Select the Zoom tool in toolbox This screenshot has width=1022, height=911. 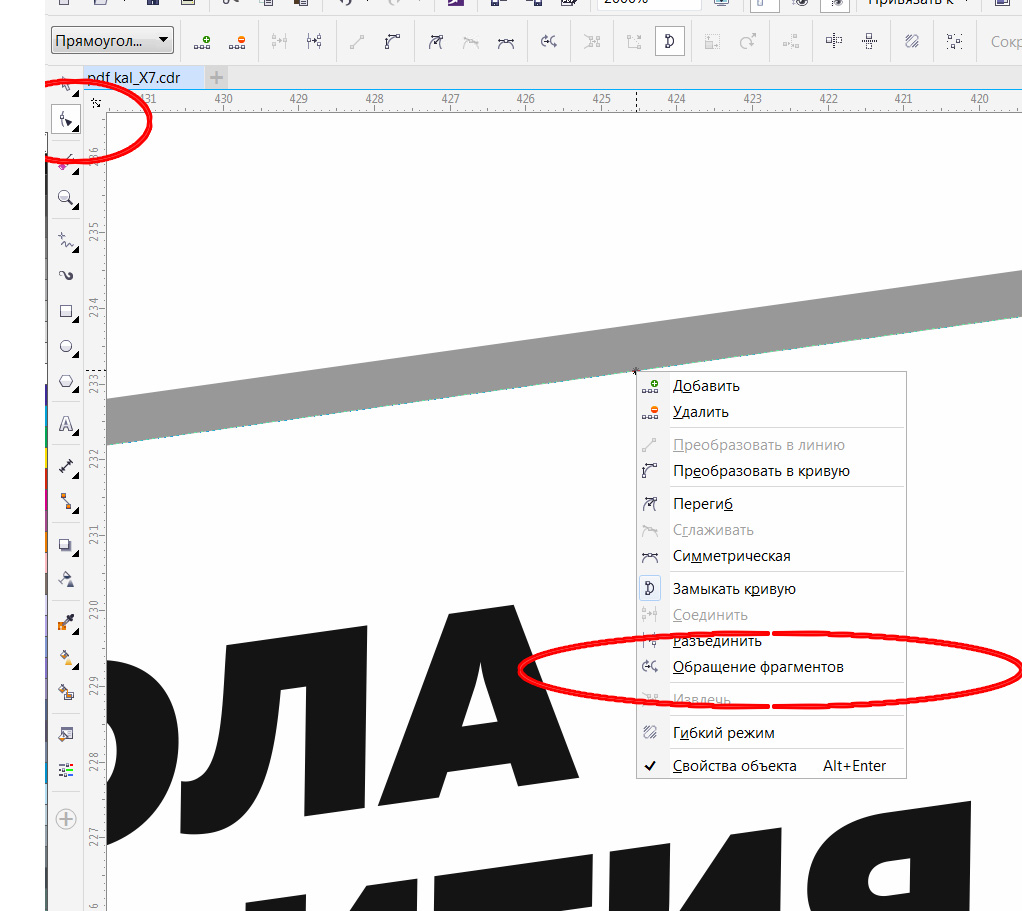click(x=66, y=198)
